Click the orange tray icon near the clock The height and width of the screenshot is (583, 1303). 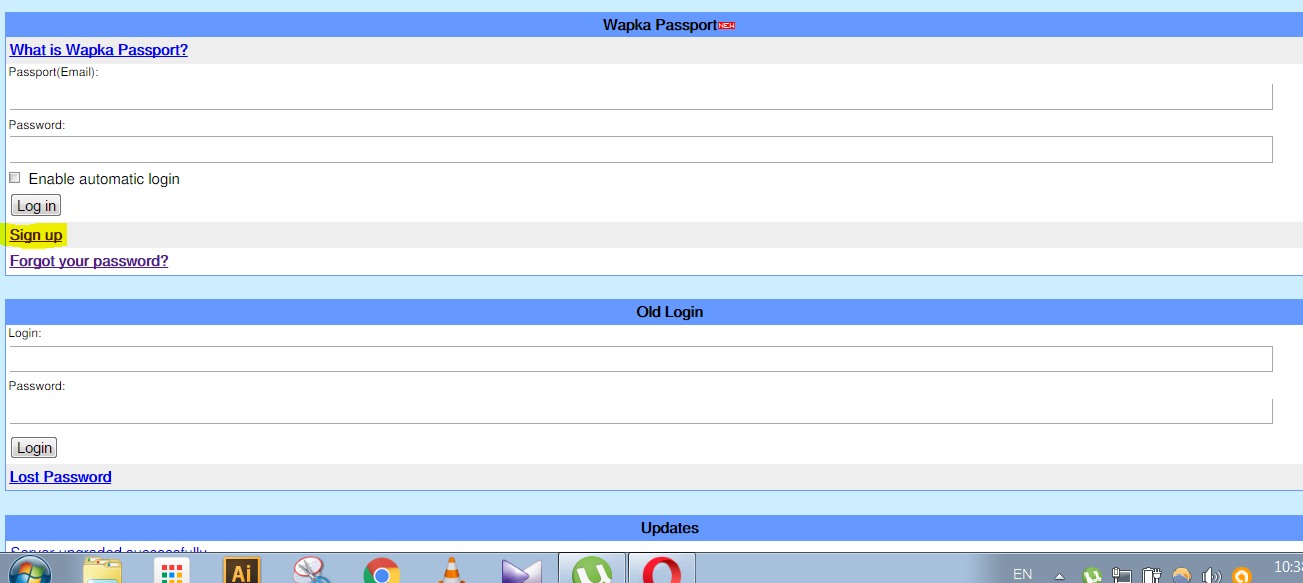(x=1241, y=575)
